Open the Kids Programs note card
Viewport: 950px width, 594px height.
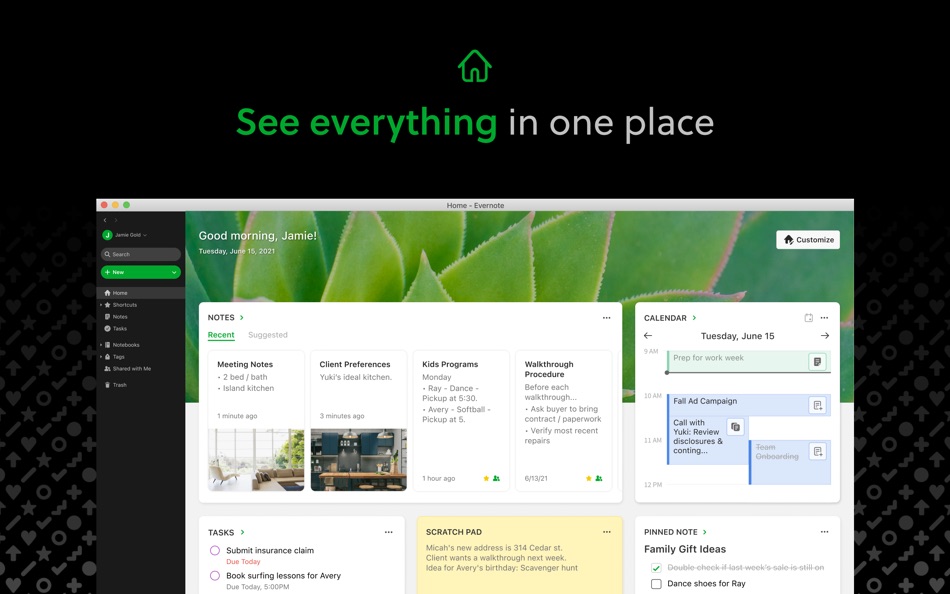(x=461, y=421)
